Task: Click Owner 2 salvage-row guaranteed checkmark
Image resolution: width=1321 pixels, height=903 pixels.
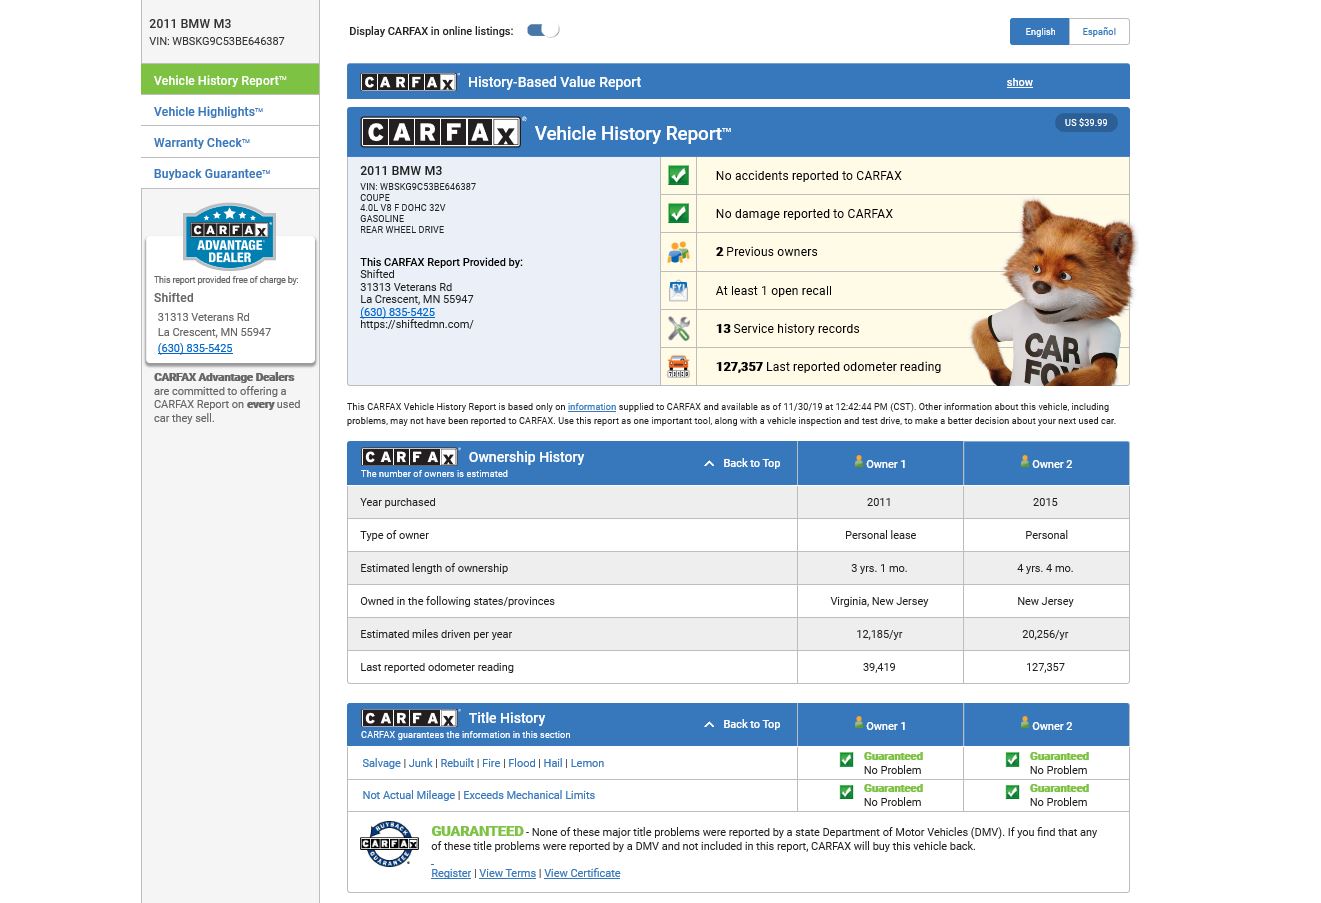Action: tap(1012, 760)
